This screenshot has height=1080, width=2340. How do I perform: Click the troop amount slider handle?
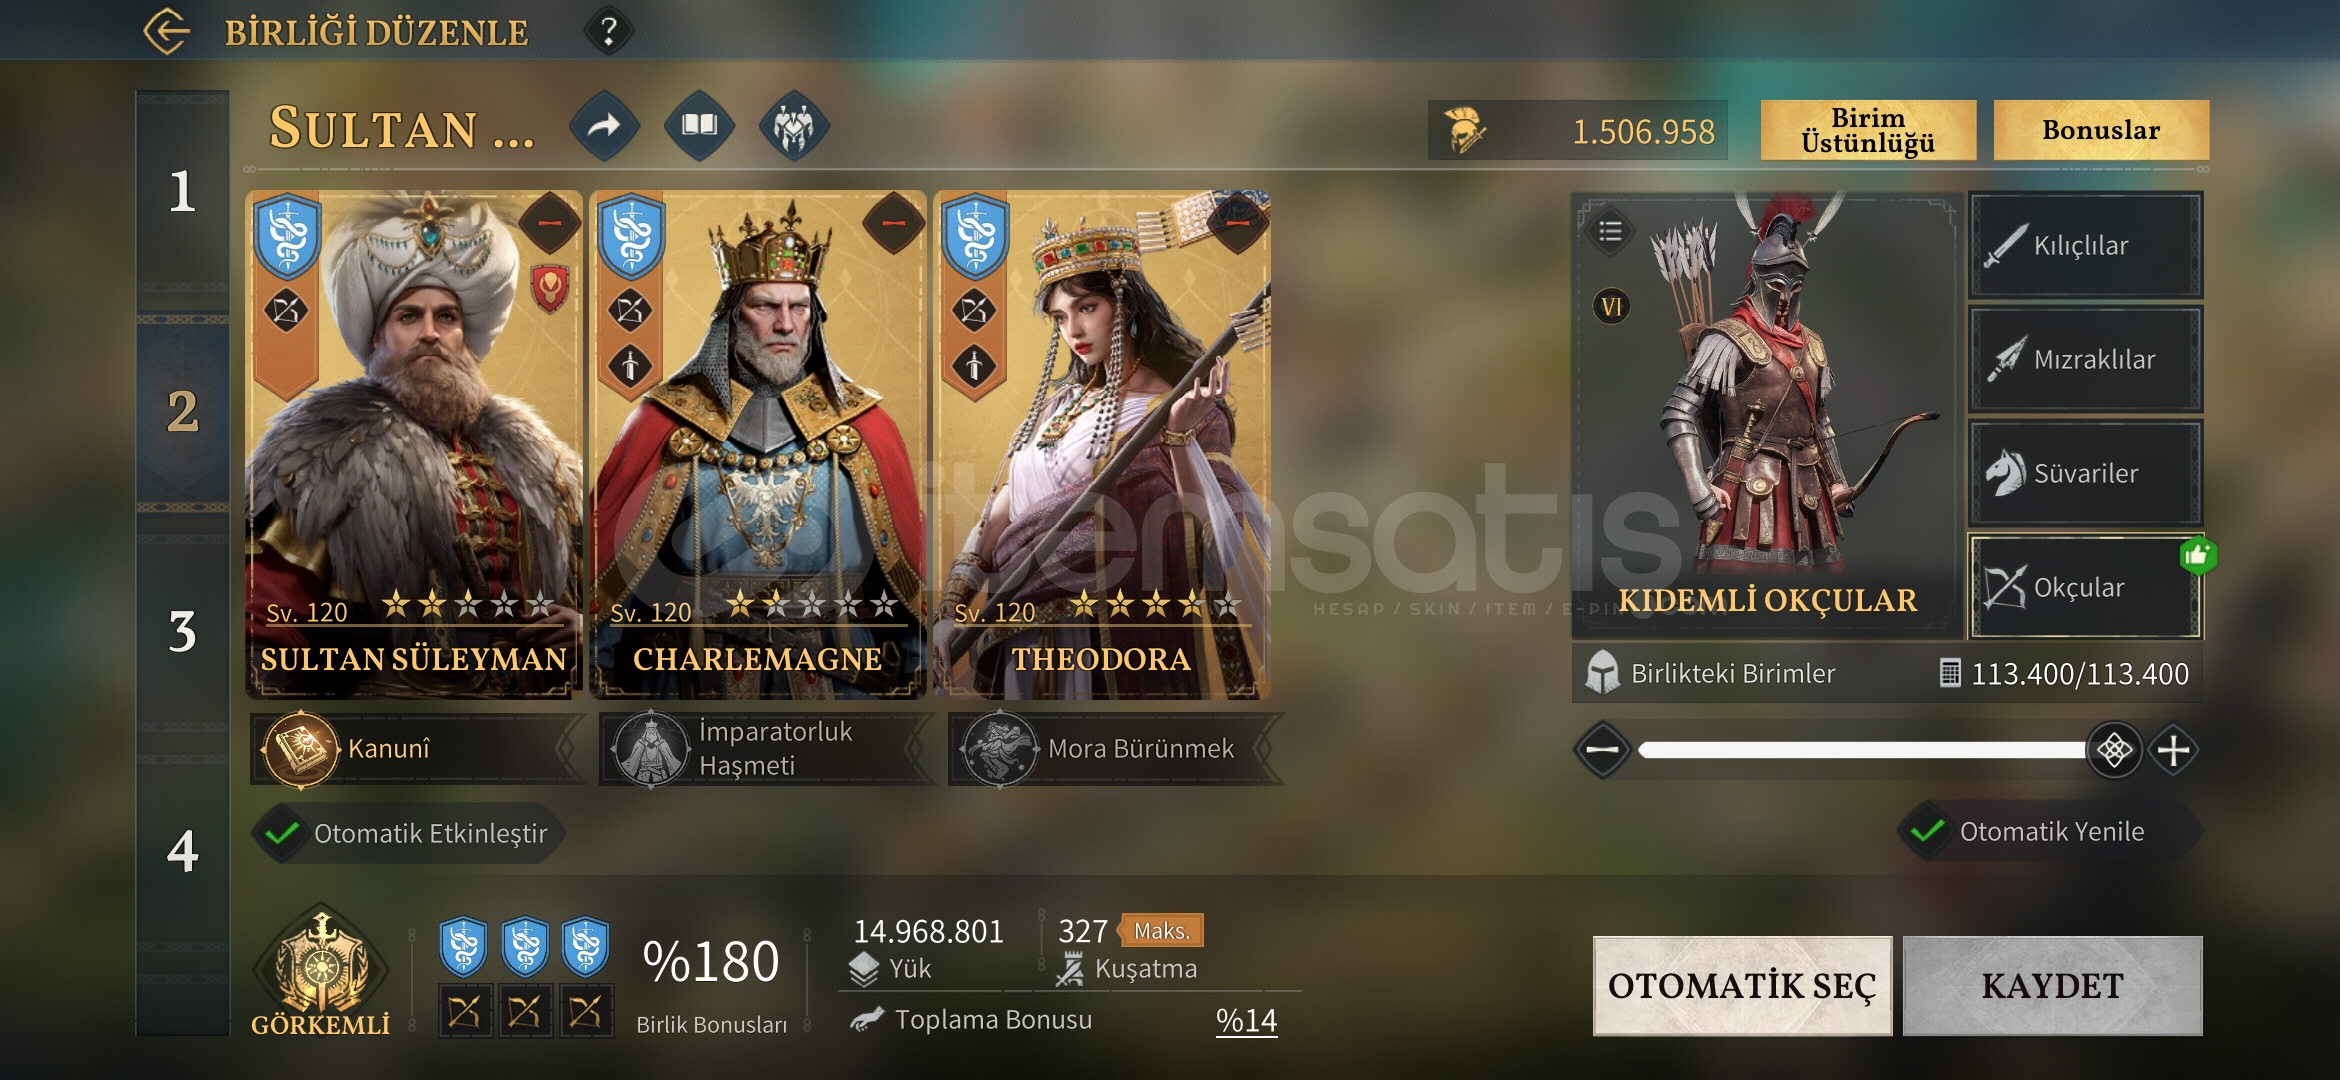point(2114,750)
